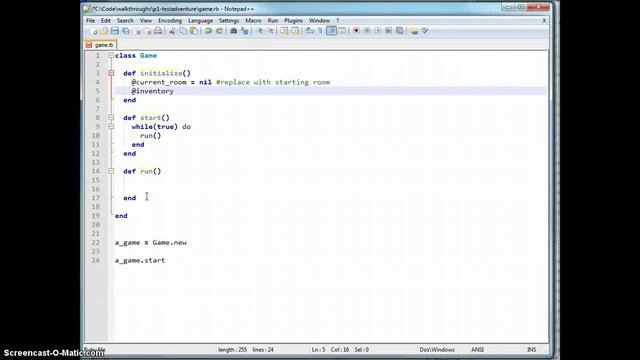The width and height of the screenshot is (640, 360).
Task: Open Find with the binoculars icon
Action: point(233,31)
